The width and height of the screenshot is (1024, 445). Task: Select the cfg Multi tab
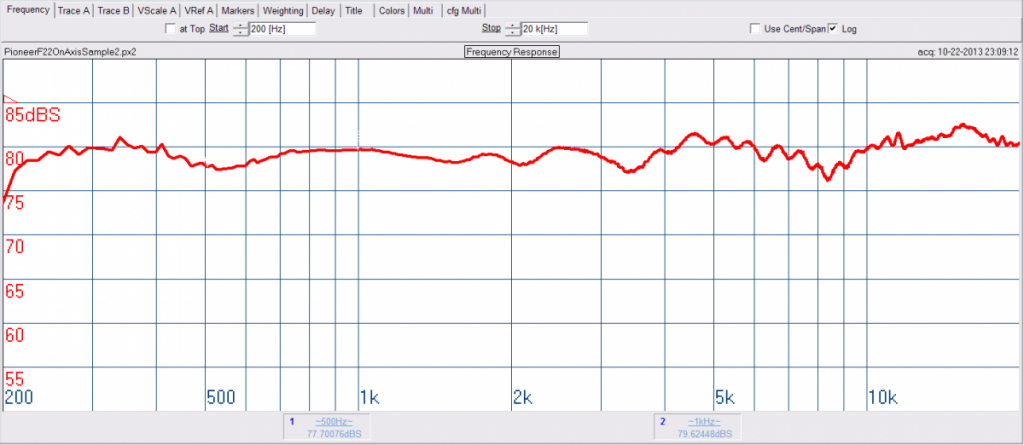462,11
